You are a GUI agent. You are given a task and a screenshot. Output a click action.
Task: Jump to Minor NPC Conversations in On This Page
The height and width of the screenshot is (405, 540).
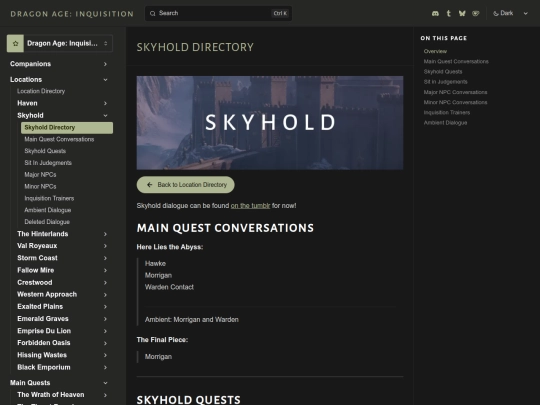(x=455, y=102)
